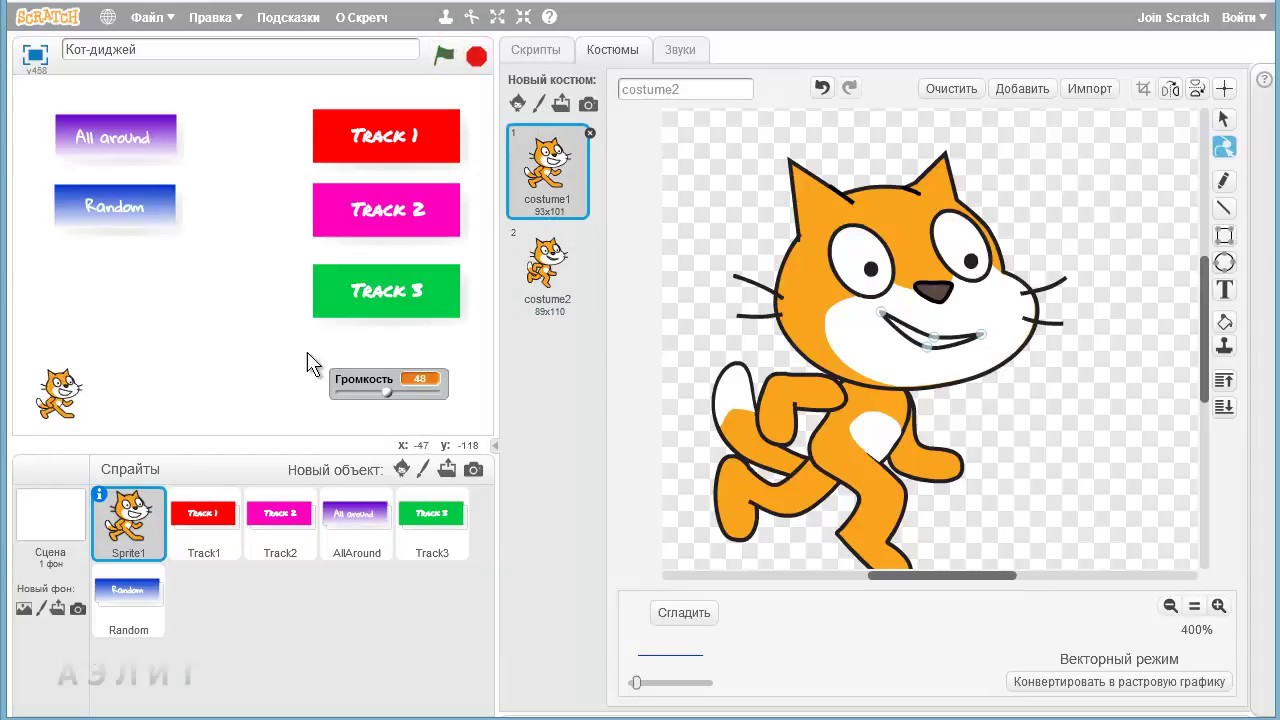Select the Duplicate stamp tool in top bar

(x=446, y=17)
